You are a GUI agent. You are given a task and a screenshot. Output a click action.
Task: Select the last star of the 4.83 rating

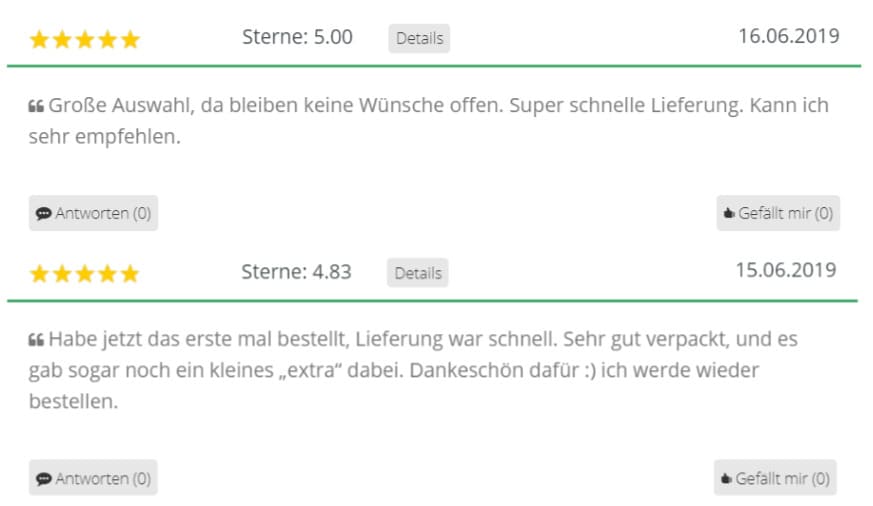click(x=130, y=274)
